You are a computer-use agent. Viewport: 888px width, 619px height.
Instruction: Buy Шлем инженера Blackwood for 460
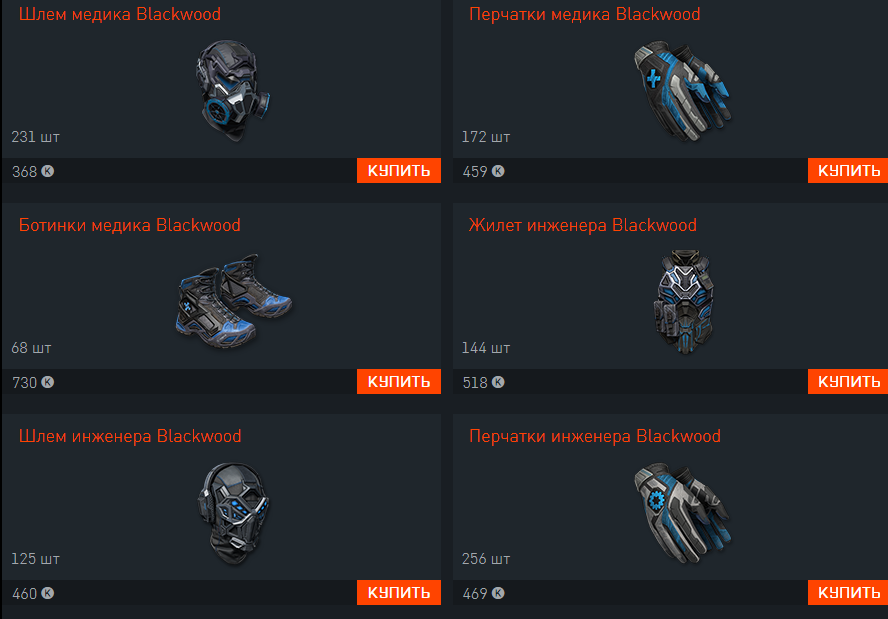399,592
